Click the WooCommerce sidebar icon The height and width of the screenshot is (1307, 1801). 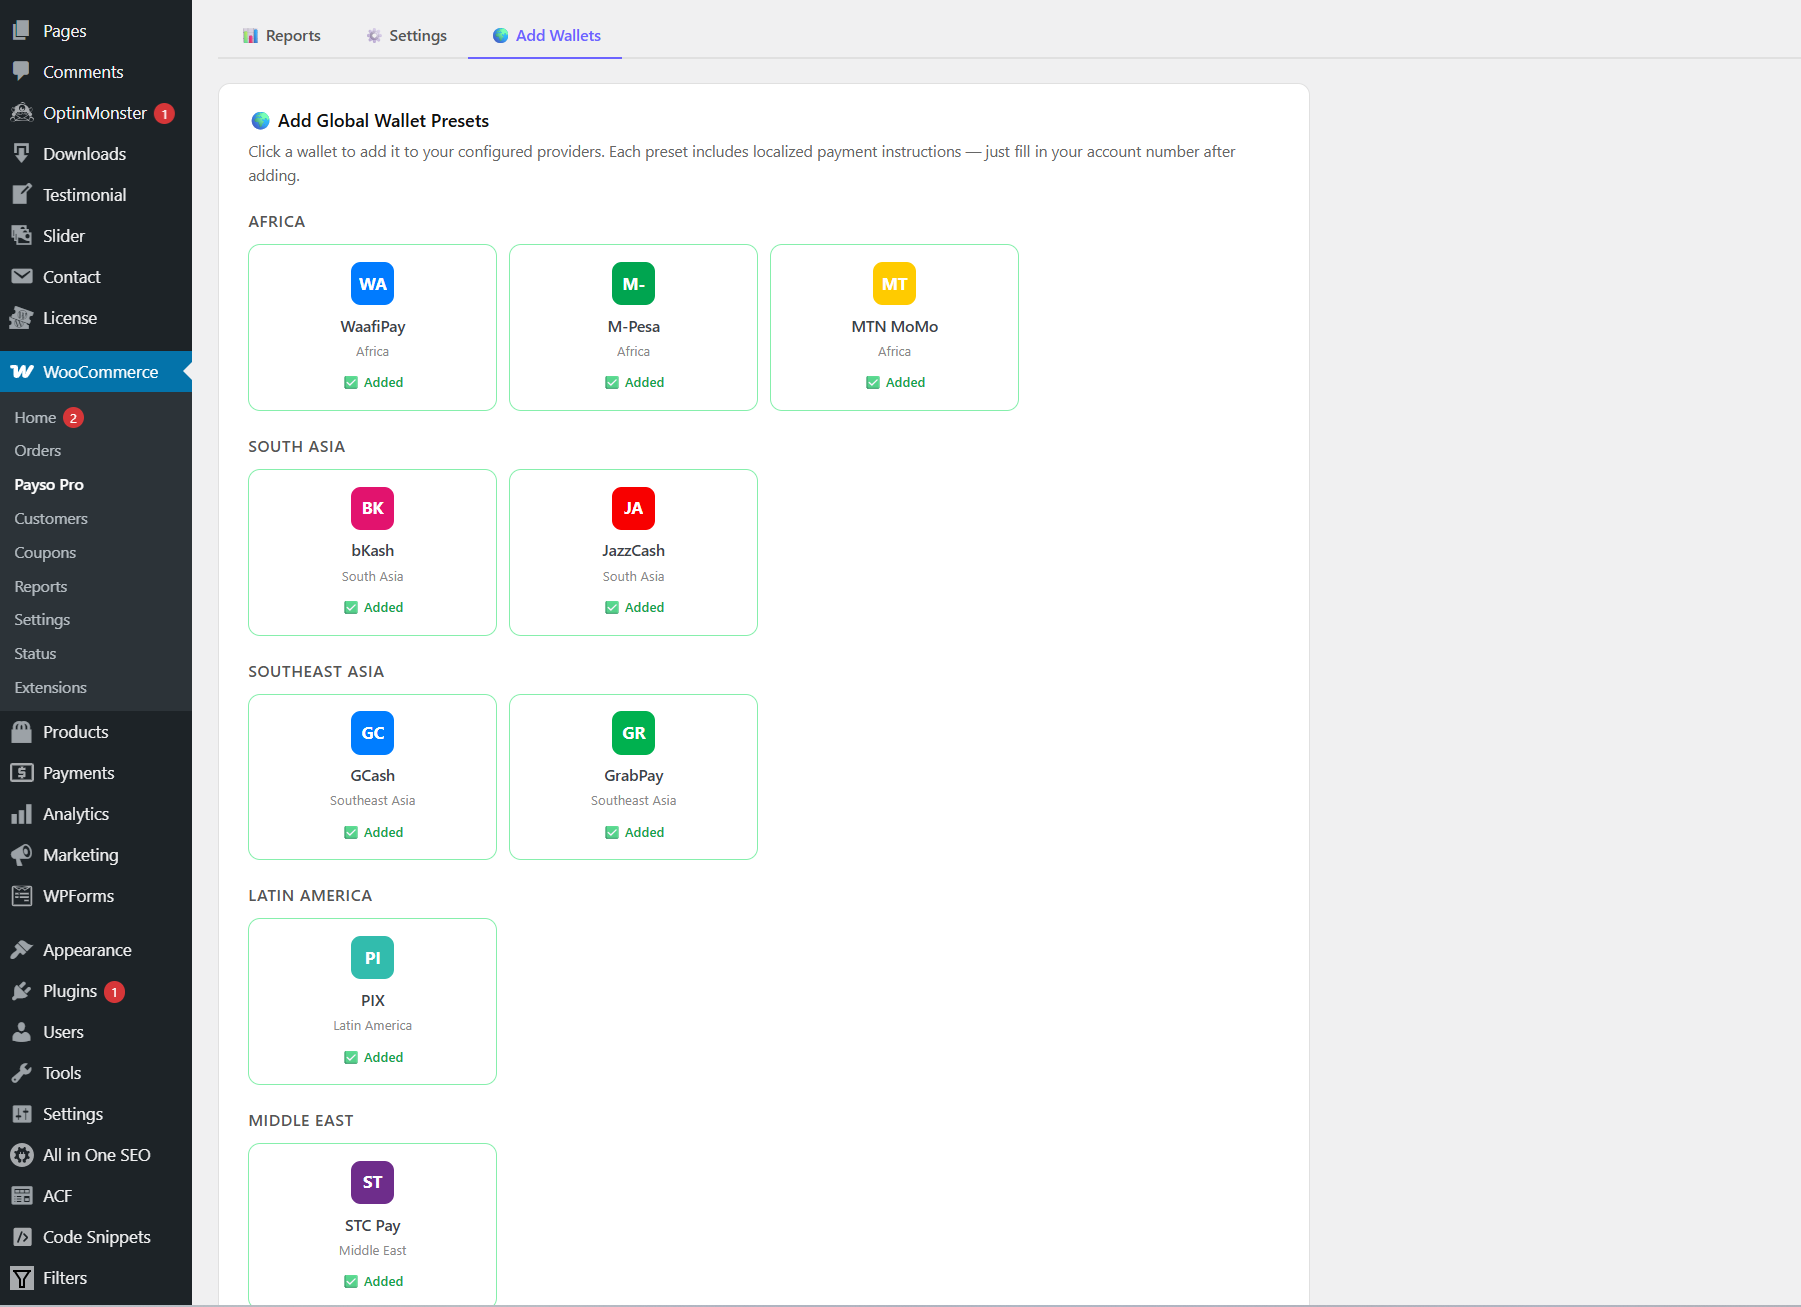20,371
